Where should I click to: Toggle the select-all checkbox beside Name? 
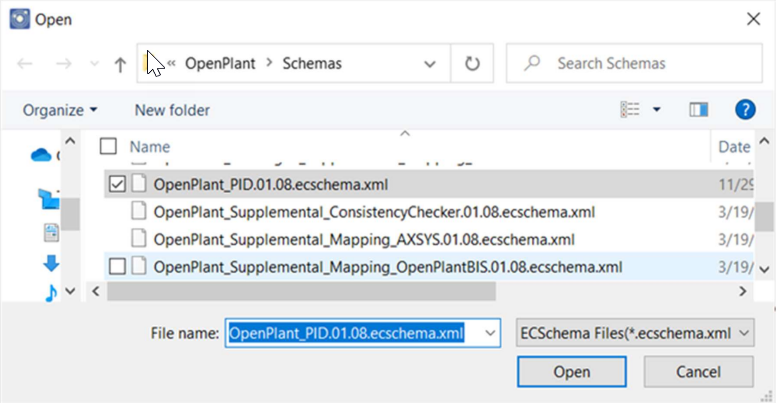(x=108, y=146)
